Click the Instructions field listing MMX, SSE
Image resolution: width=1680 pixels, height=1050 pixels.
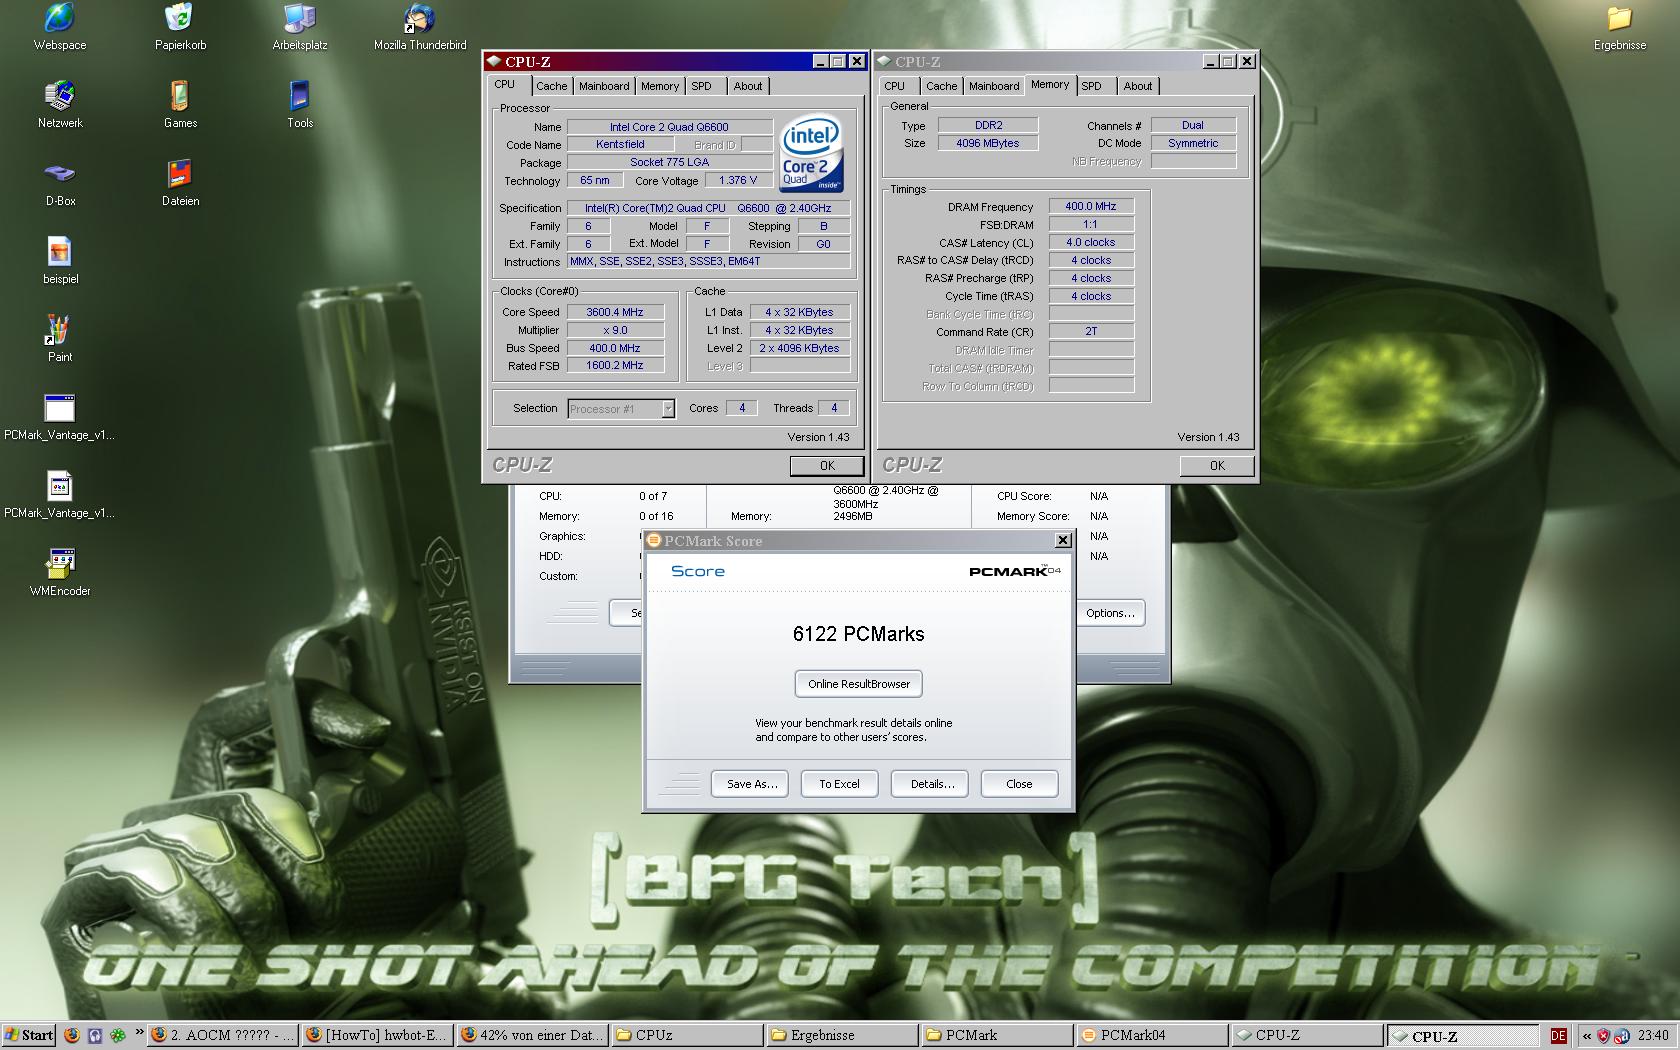tap(709, 261)
